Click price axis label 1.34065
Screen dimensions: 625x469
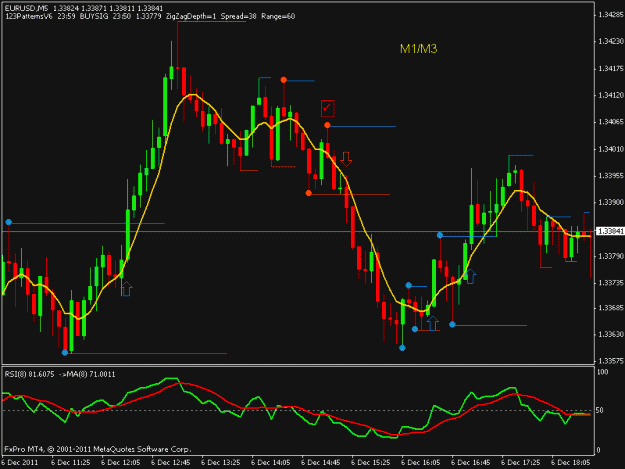(x=611, y=122)
